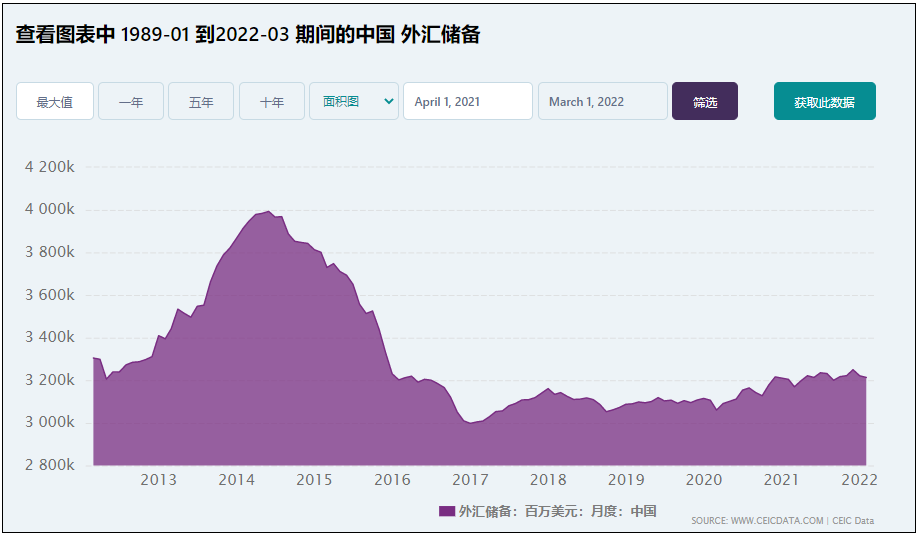Click the March 1, 2022 end date field

click(602, 101)
